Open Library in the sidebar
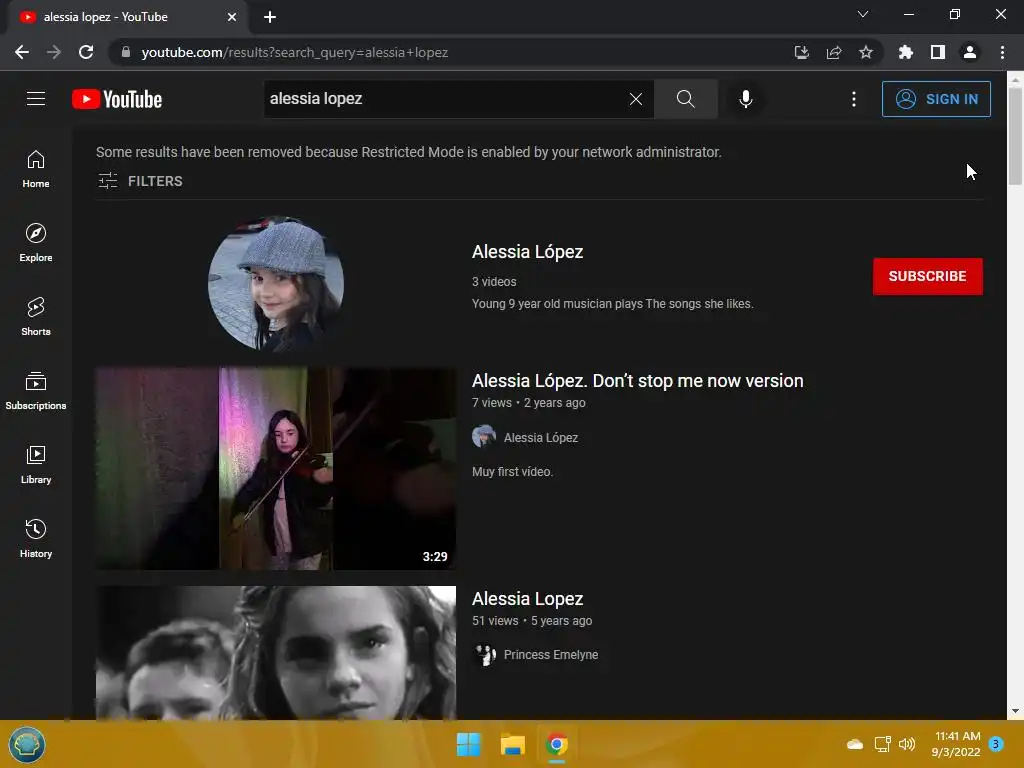This screenshot has width=1024, height=768. 36,464
